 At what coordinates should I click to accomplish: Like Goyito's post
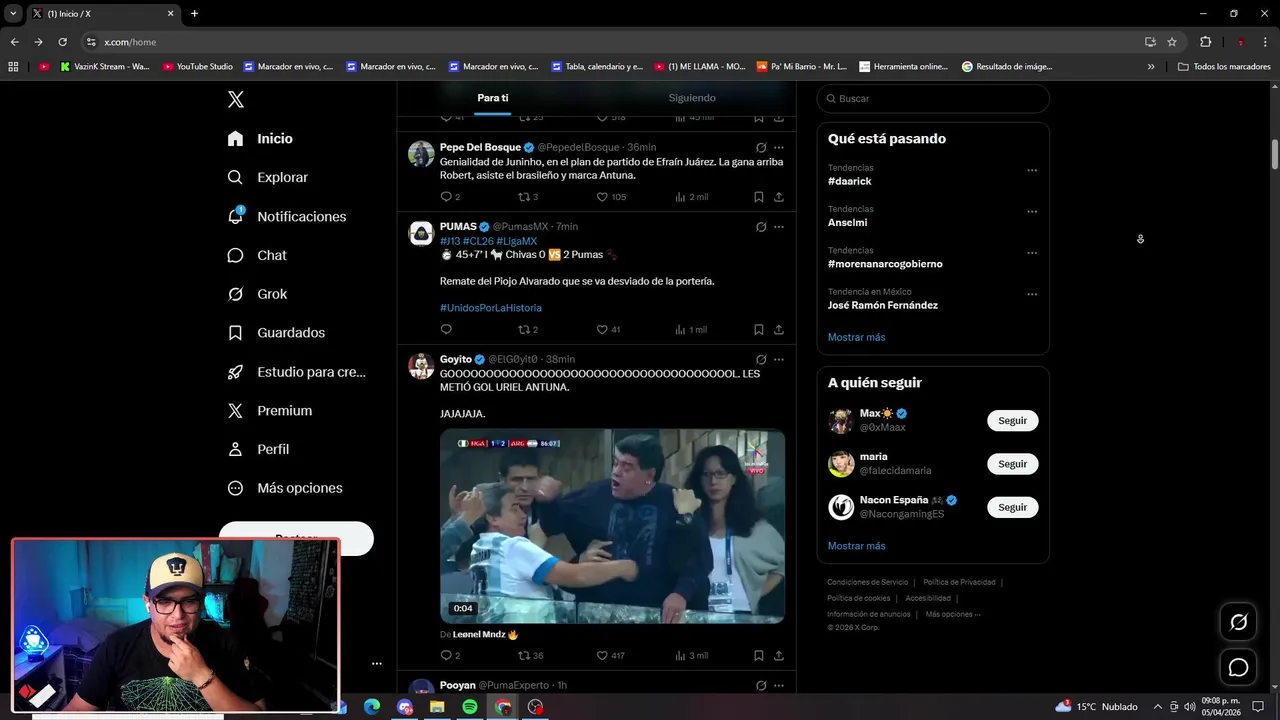coord(602,655)
